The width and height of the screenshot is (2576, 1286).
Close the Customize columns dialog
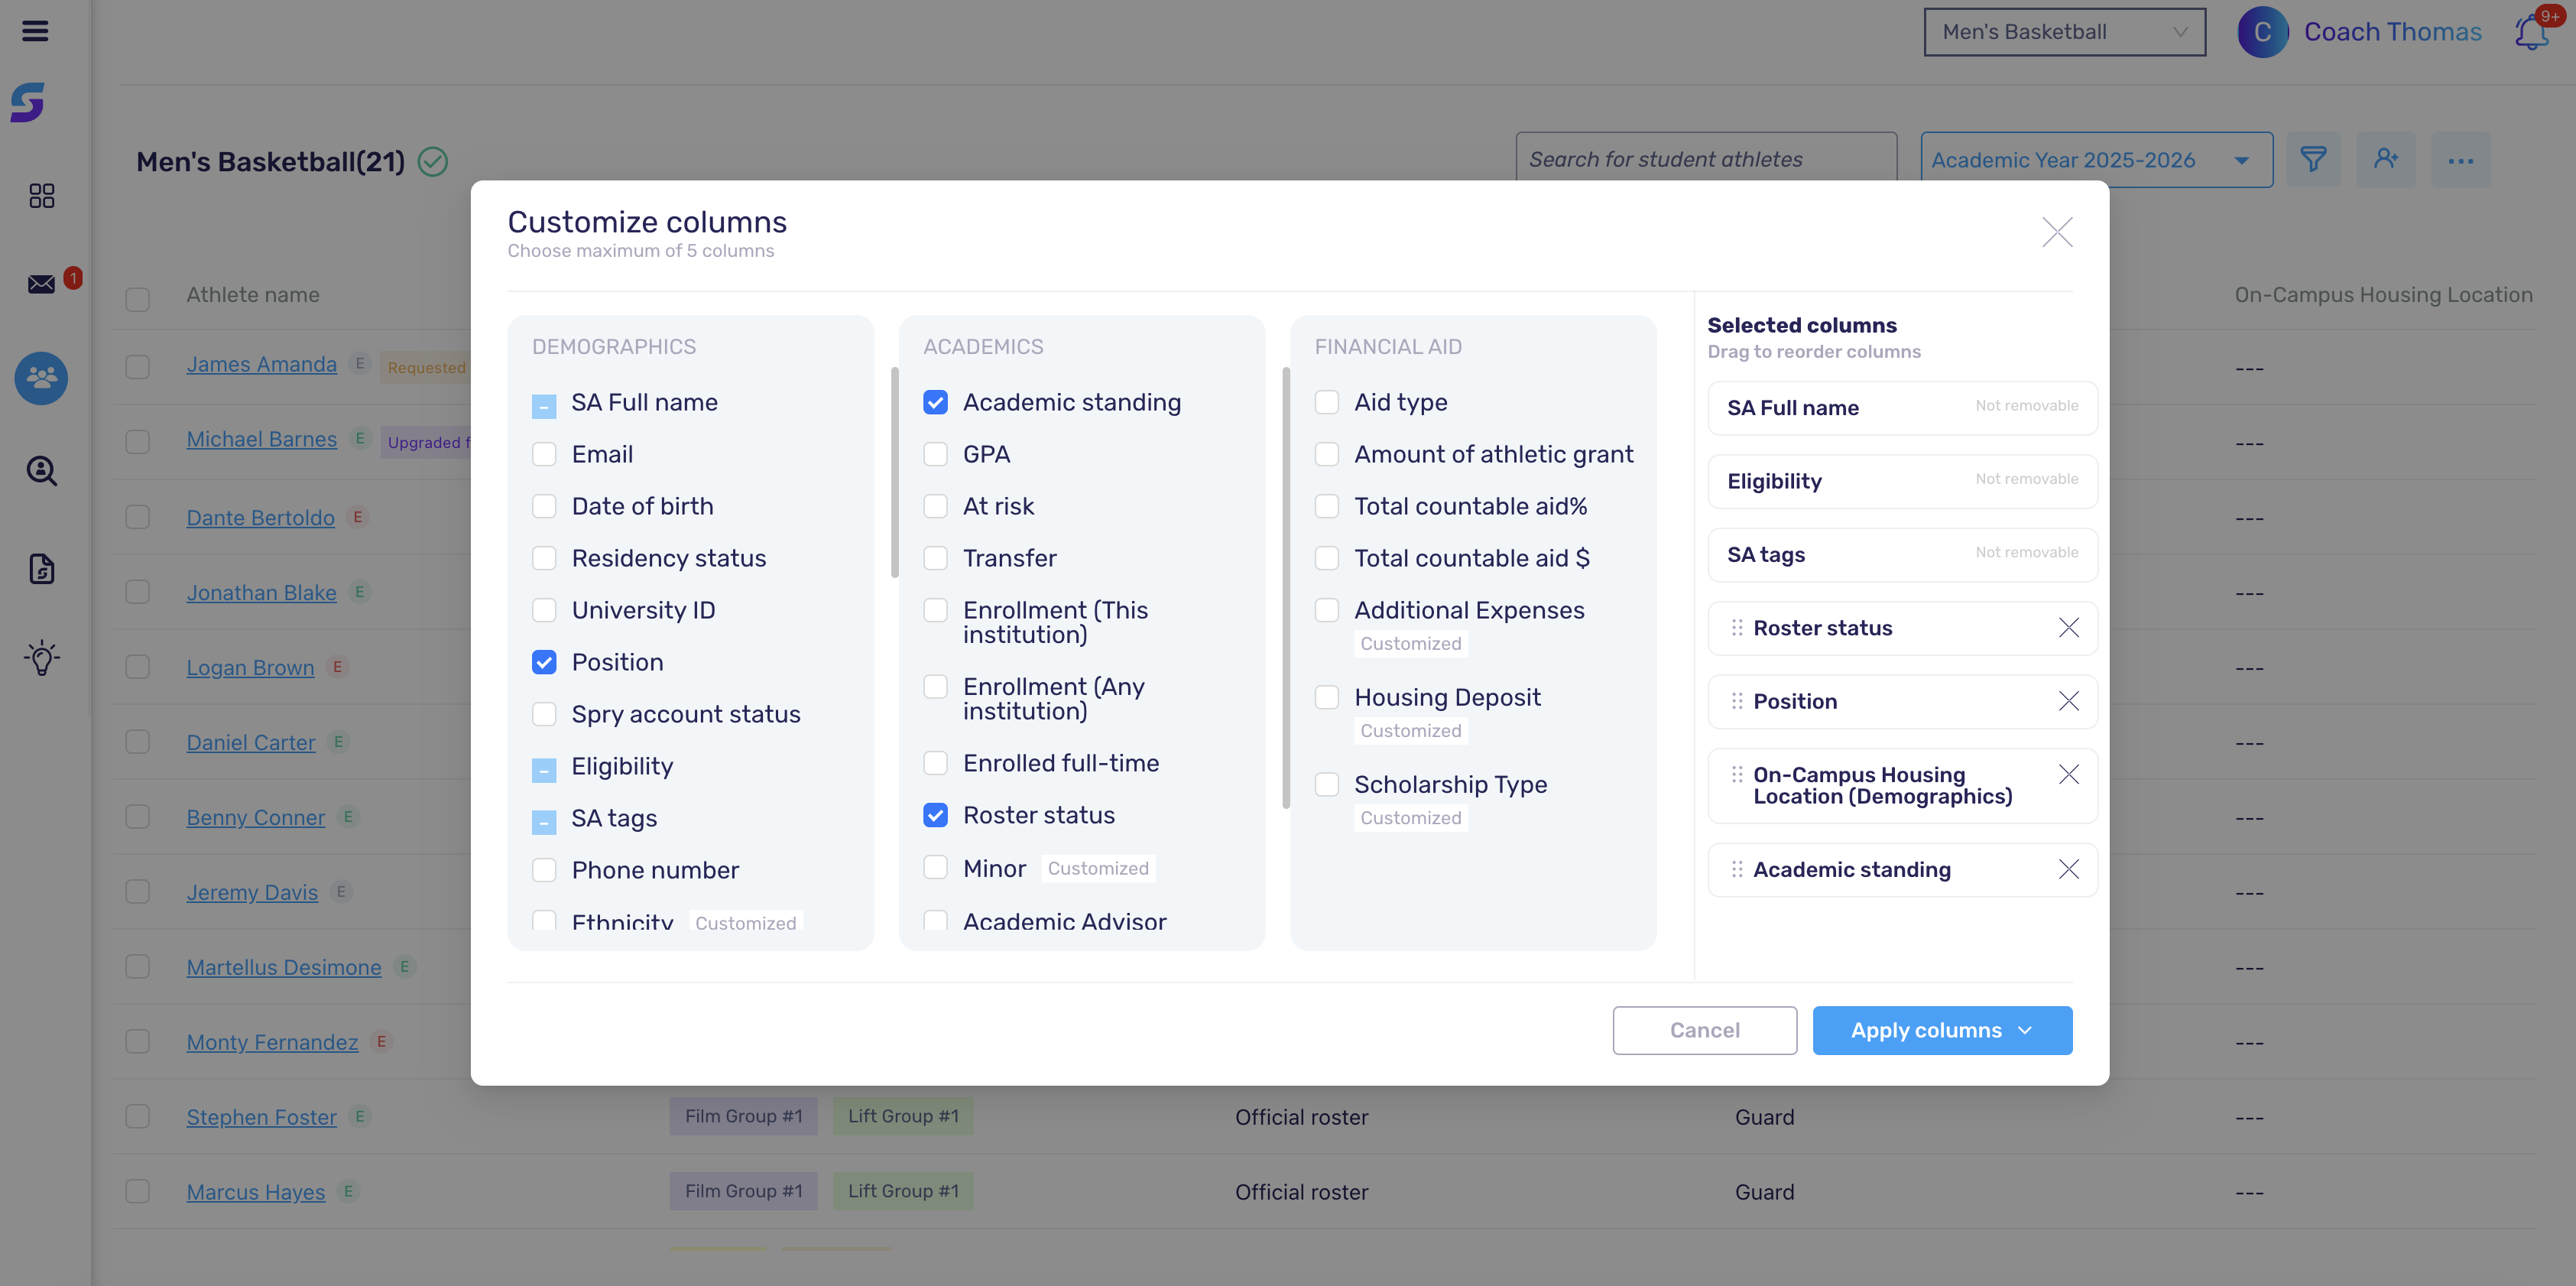click(2057, 232)
